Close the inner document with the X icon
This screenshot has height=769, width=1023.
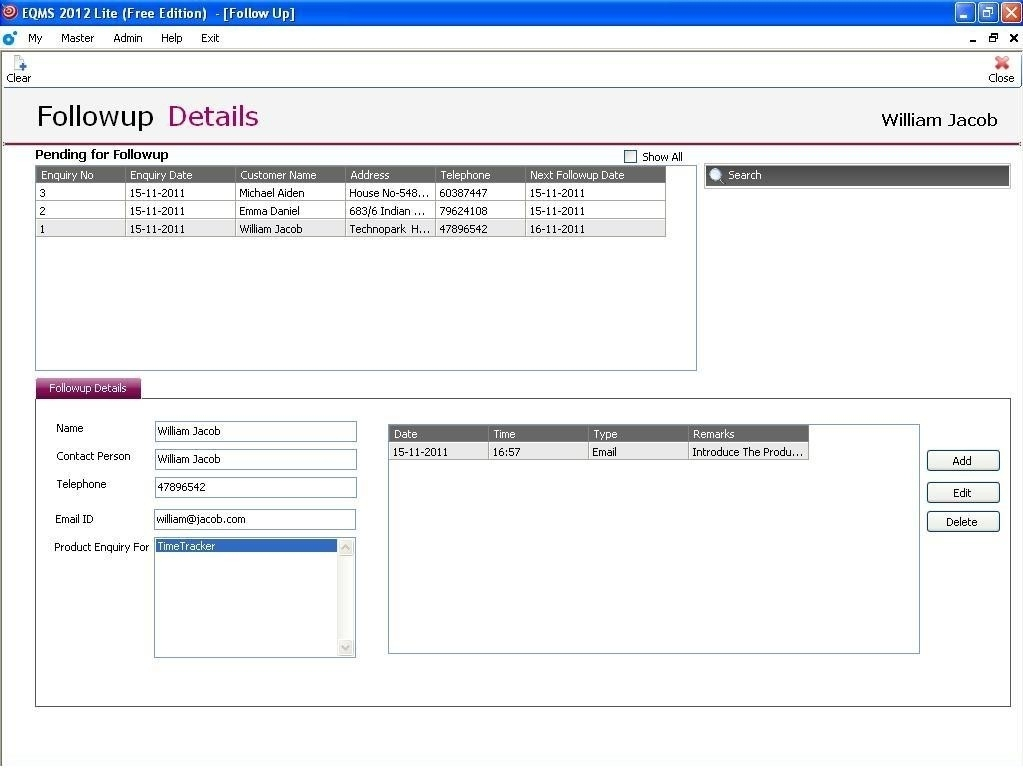coord(1013,38)
